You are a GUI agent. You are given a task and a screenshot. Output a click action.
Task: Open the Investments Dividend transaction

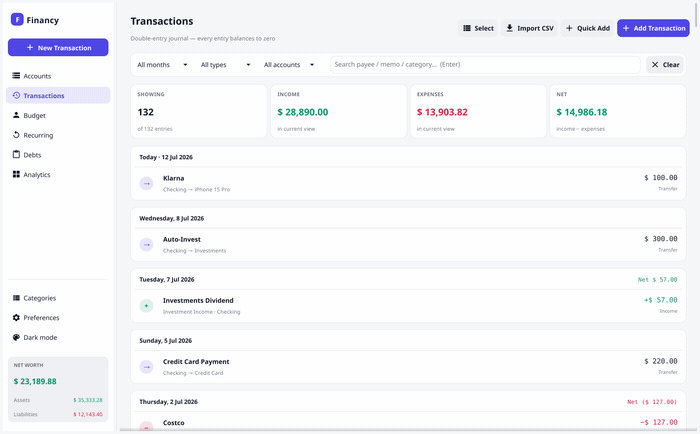[408, 306]
